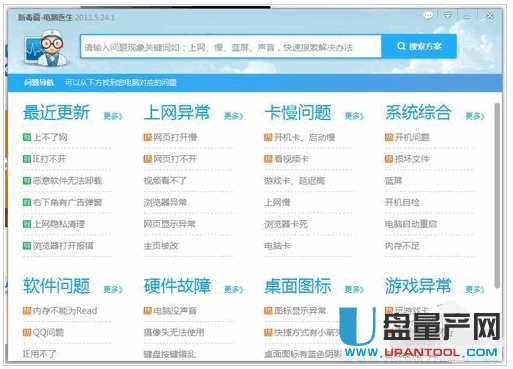Click the hot badge beside 电脑没声音

point(148,311)
